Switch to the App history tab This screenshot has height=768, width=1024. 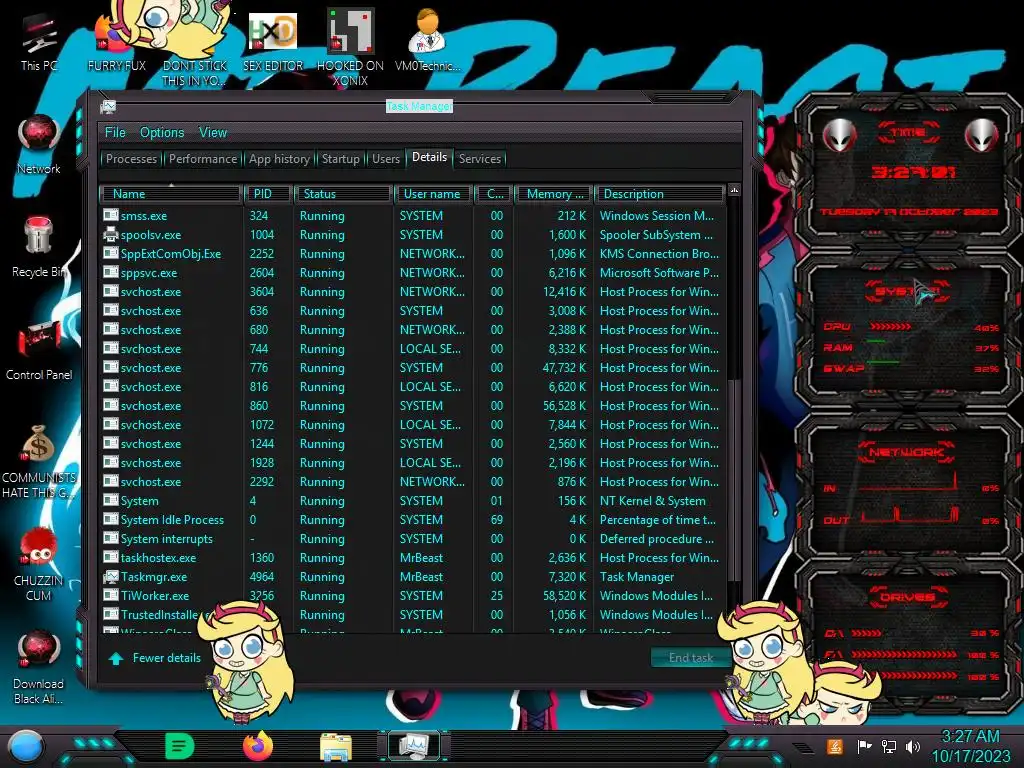click(x=279, y=159)
